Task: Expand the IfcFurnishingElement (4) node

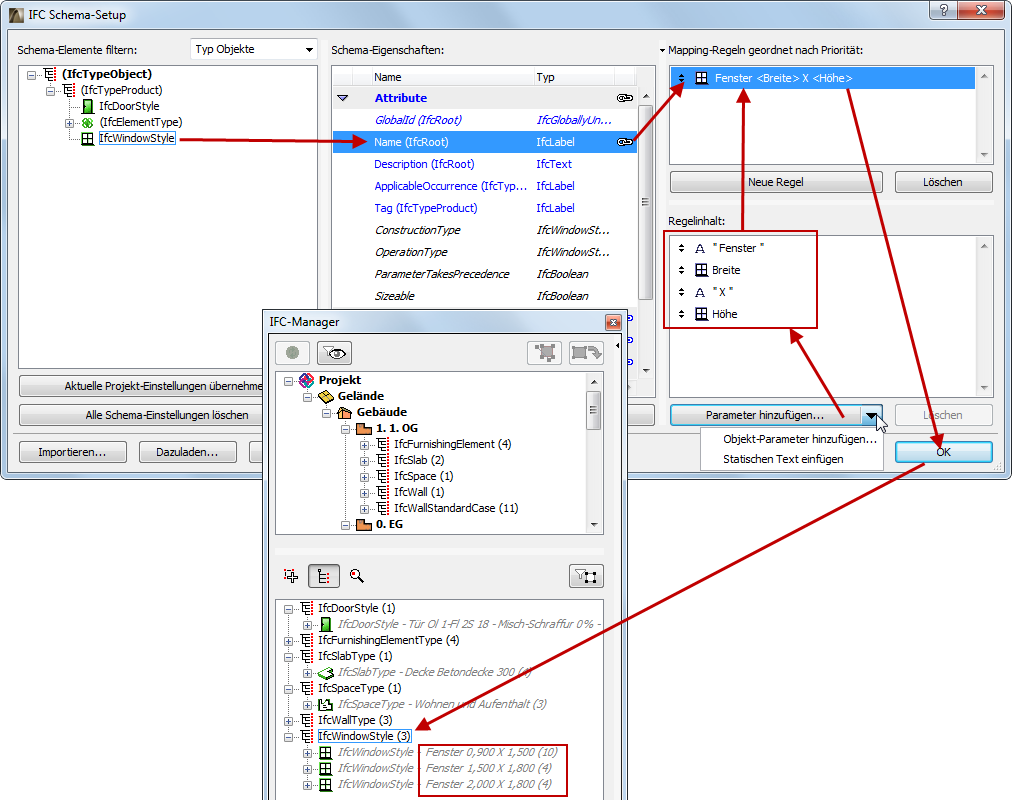Action: click(x=365, y=445)
